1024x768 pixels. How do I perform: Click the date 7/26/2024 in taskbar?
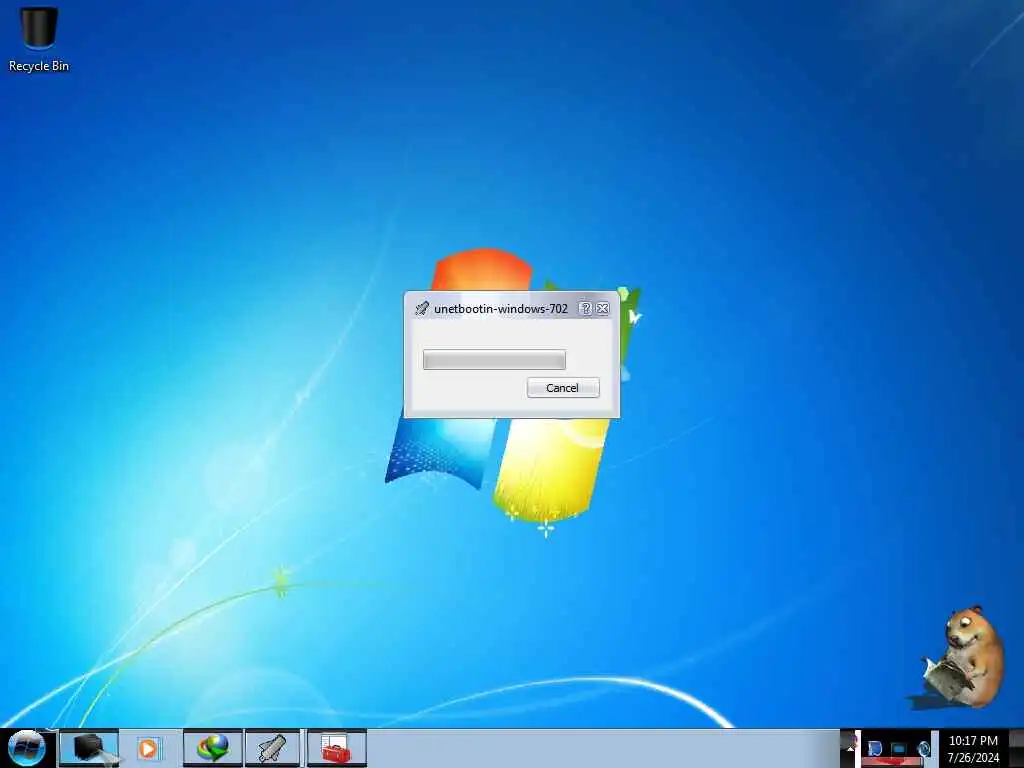tap(973, 758)
